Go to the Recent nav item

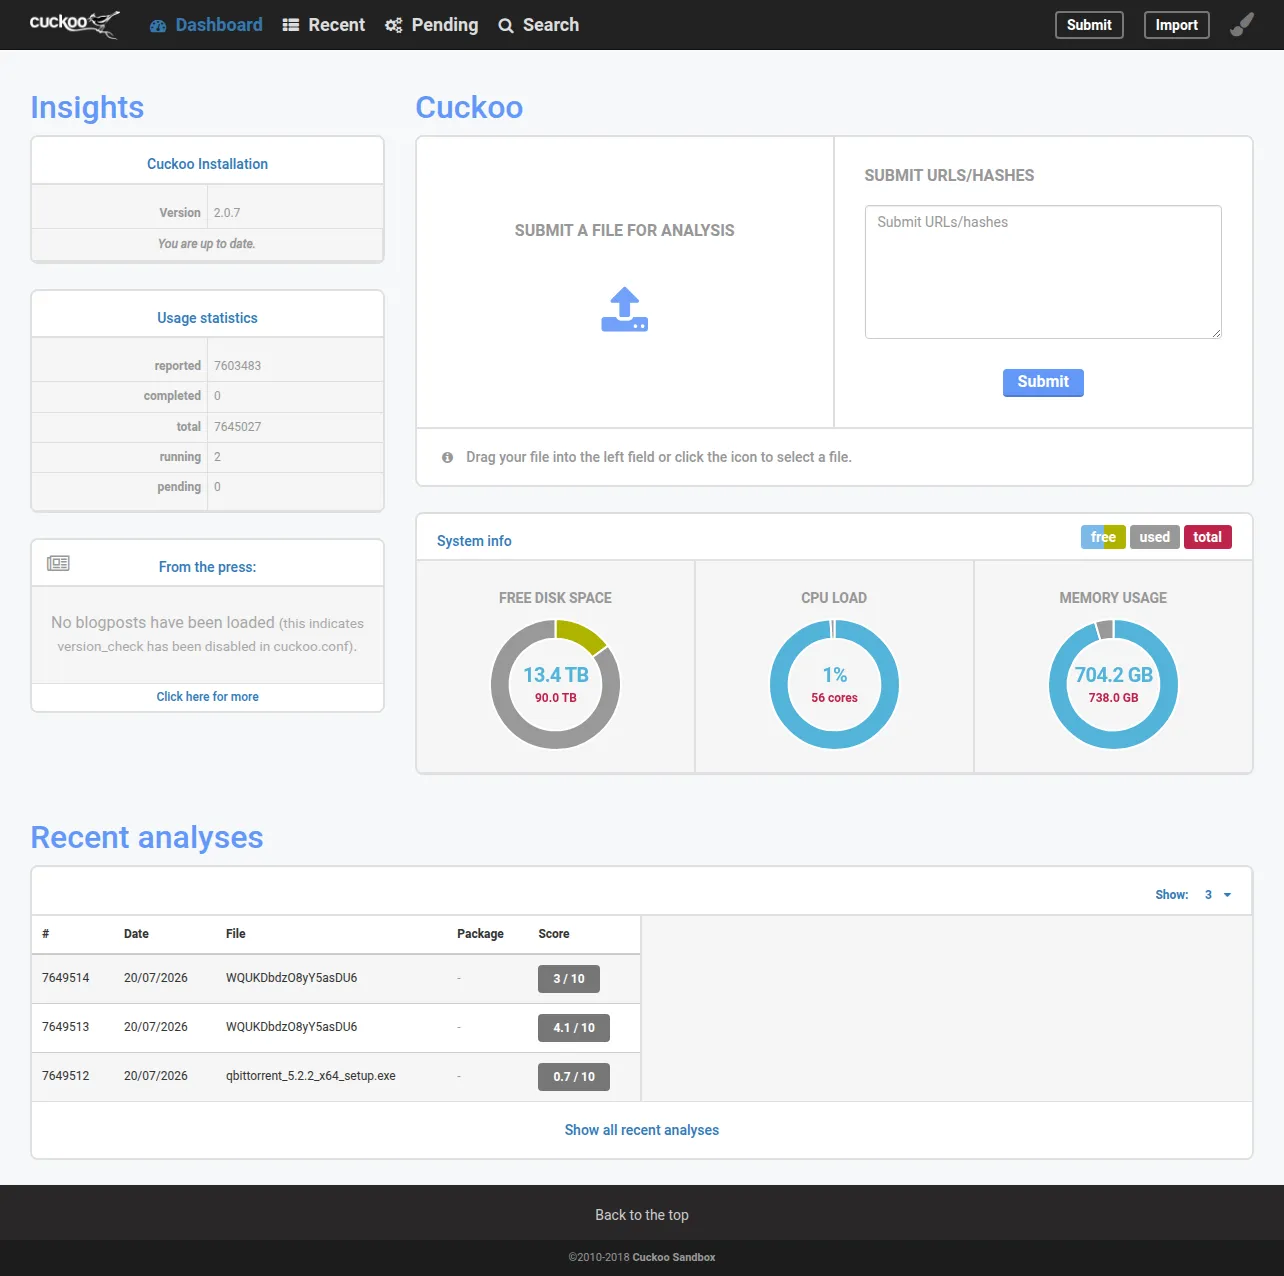point(324,25)
